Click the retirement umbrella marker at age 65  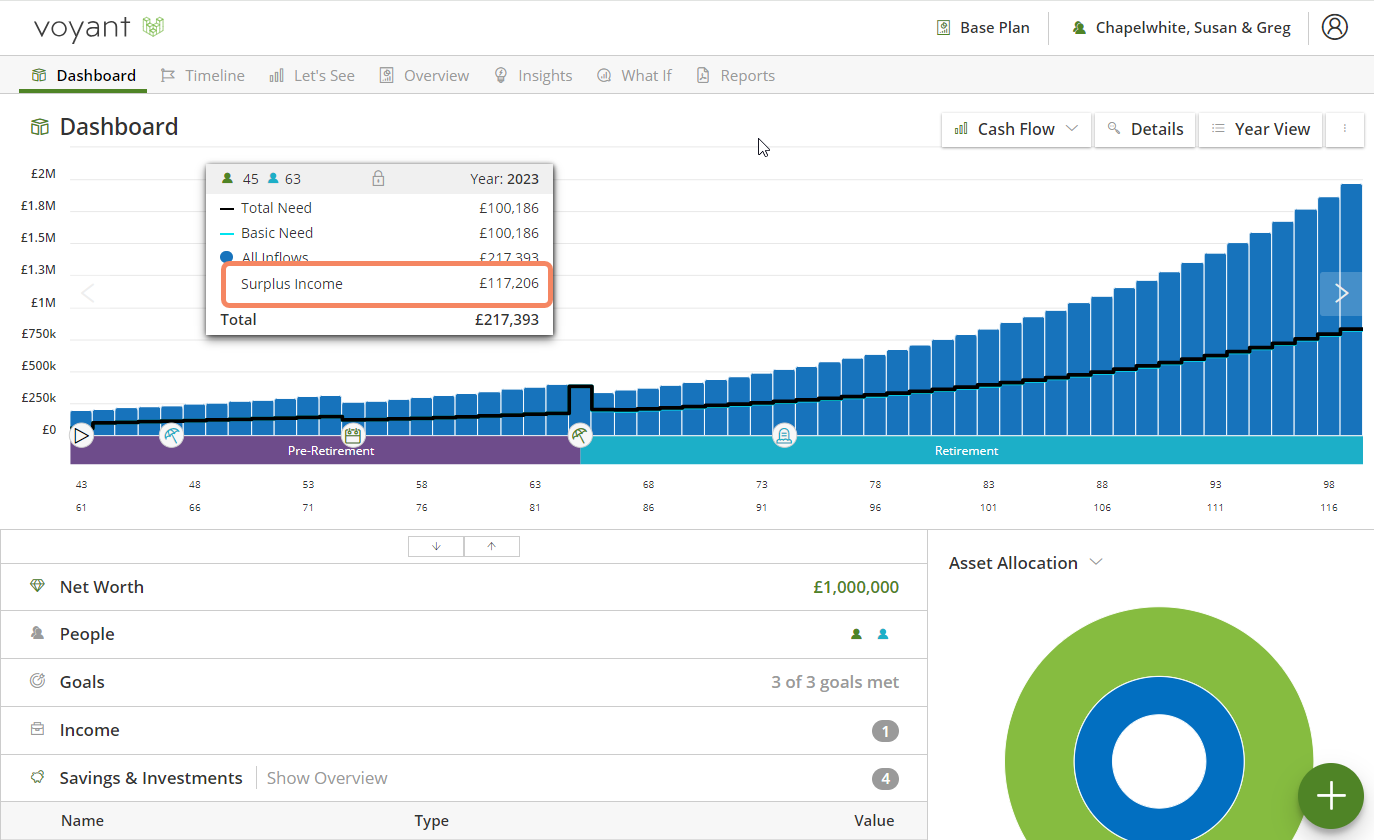point(580,435)
